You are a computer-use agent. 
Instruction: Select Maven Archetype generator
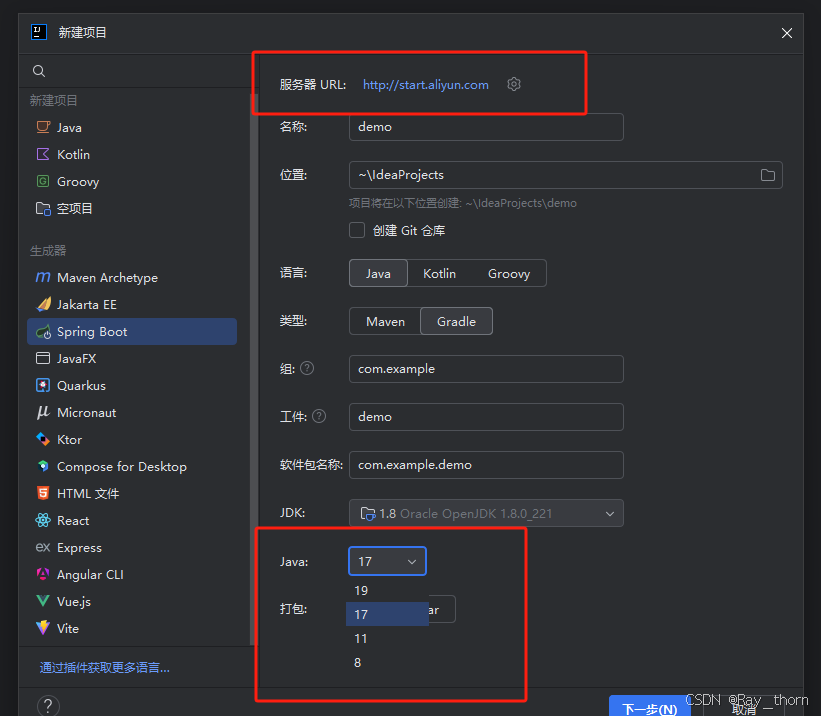click(x=132, y=278)
